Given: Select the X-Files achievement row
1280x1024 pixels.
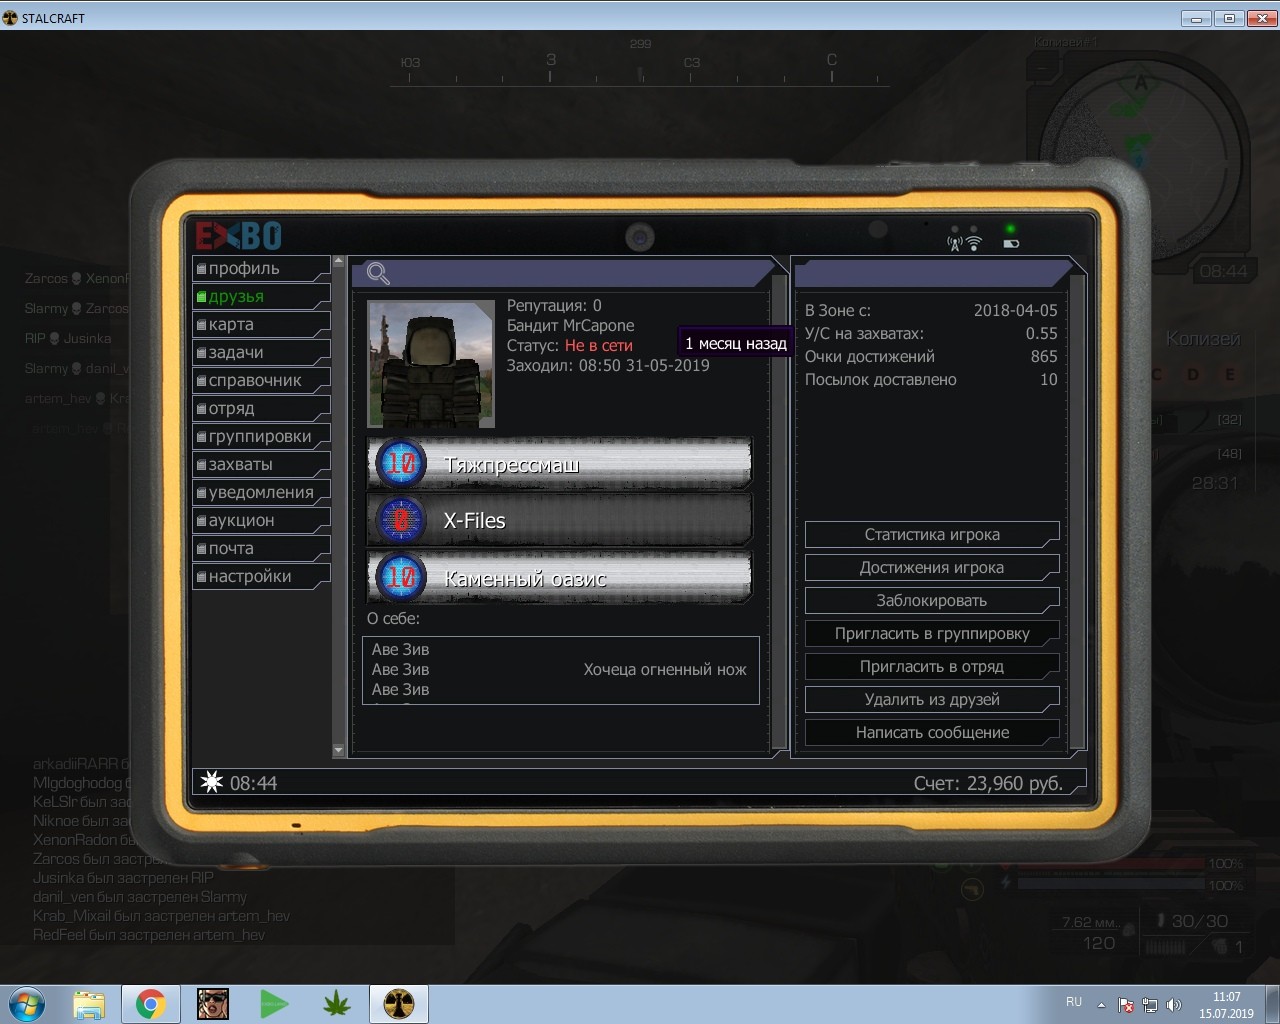Looking at the screenshot, I should click(559, 520).
